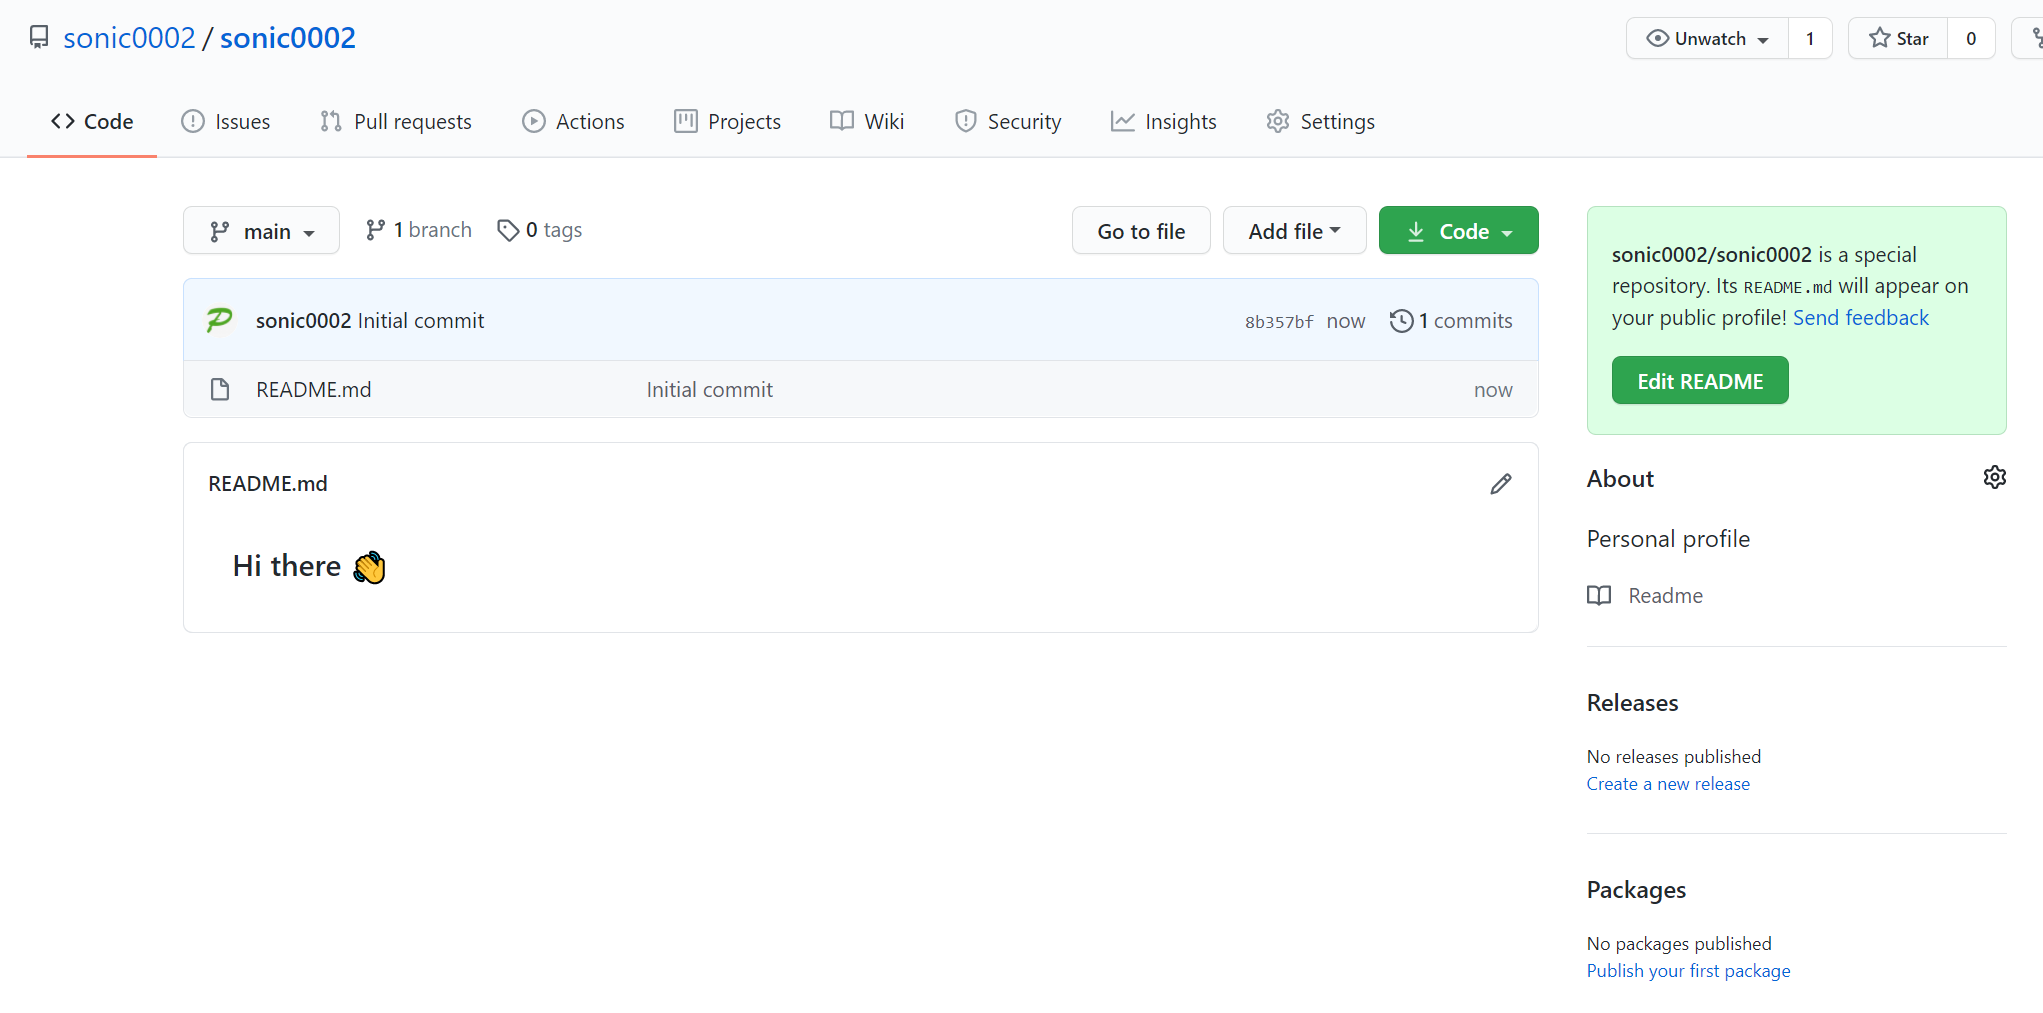
Task: Switch to the Pull requests tab
Action: [x=396, y=122]
